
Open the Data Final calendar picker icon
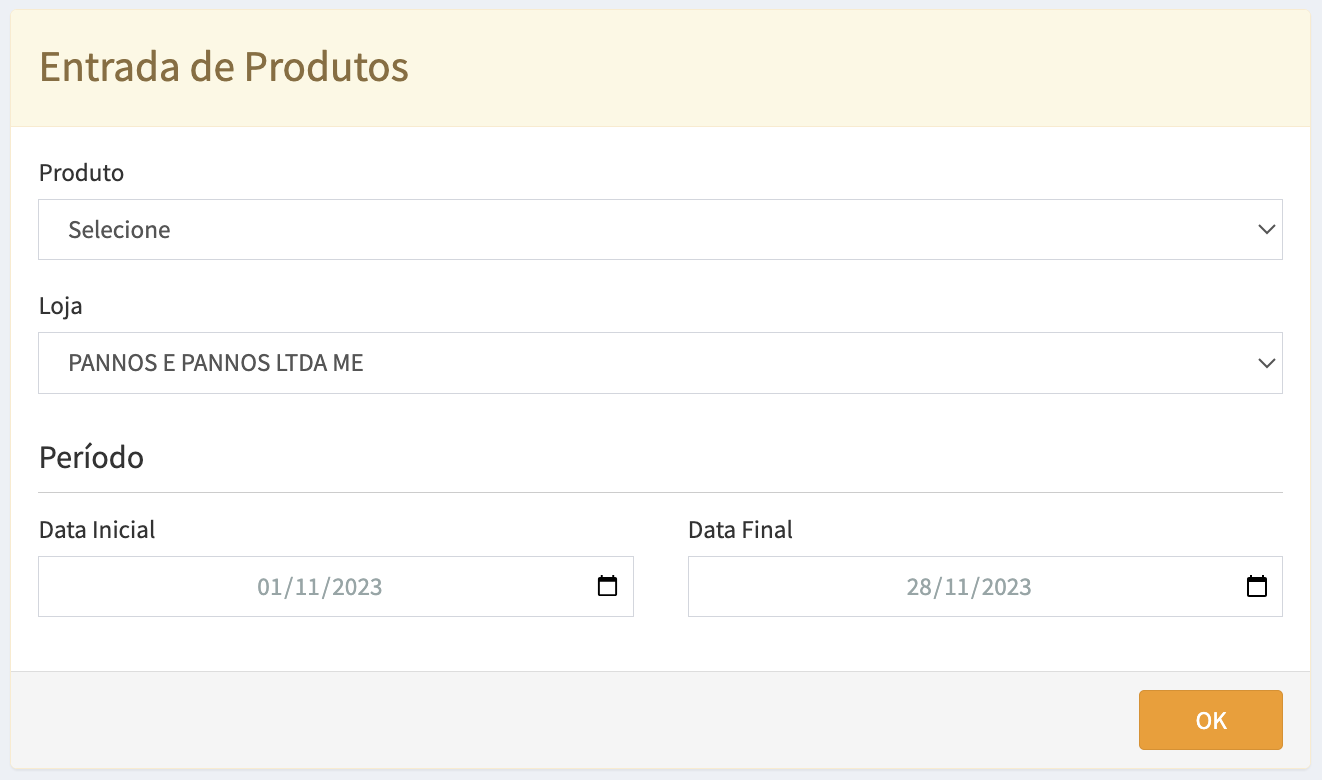click(x=1257, y=586)
